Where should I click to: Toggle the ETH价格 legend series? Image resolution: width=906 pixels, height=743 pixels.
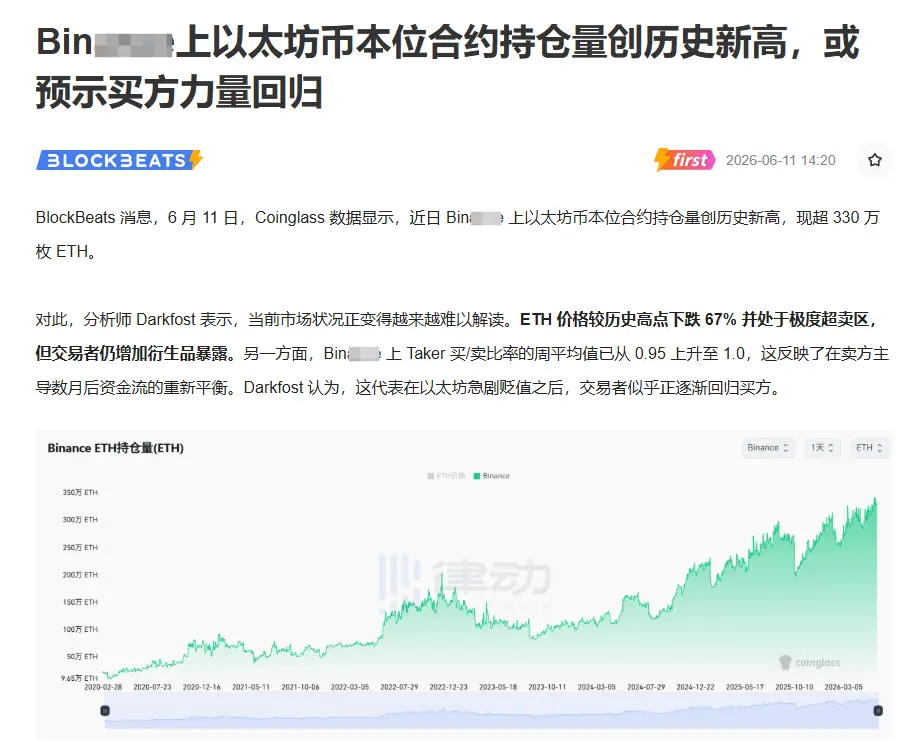pos(446,476)
